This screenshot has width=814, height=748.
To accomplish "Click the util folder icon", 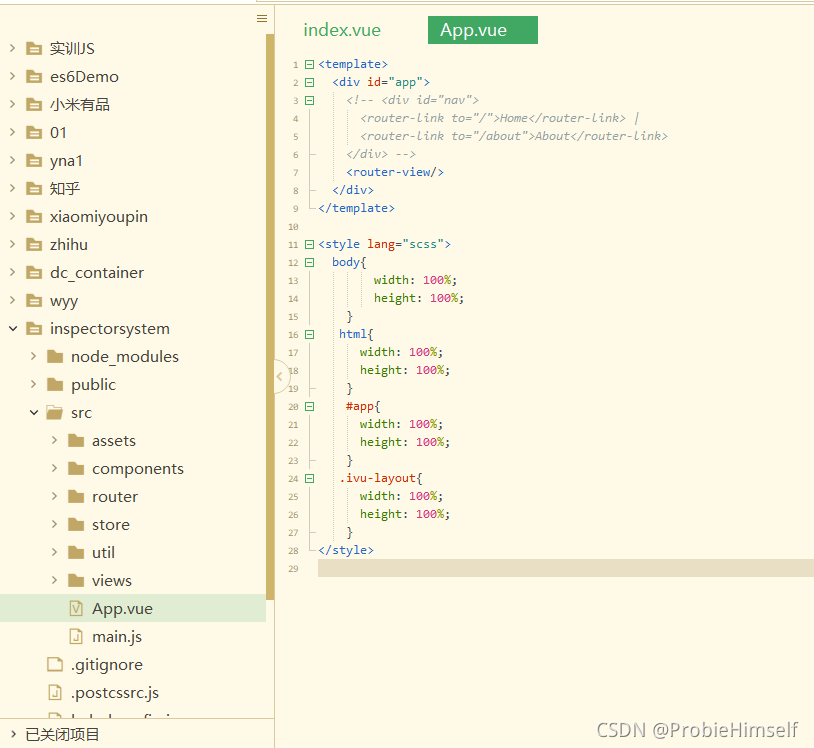I will pos(76,553).
